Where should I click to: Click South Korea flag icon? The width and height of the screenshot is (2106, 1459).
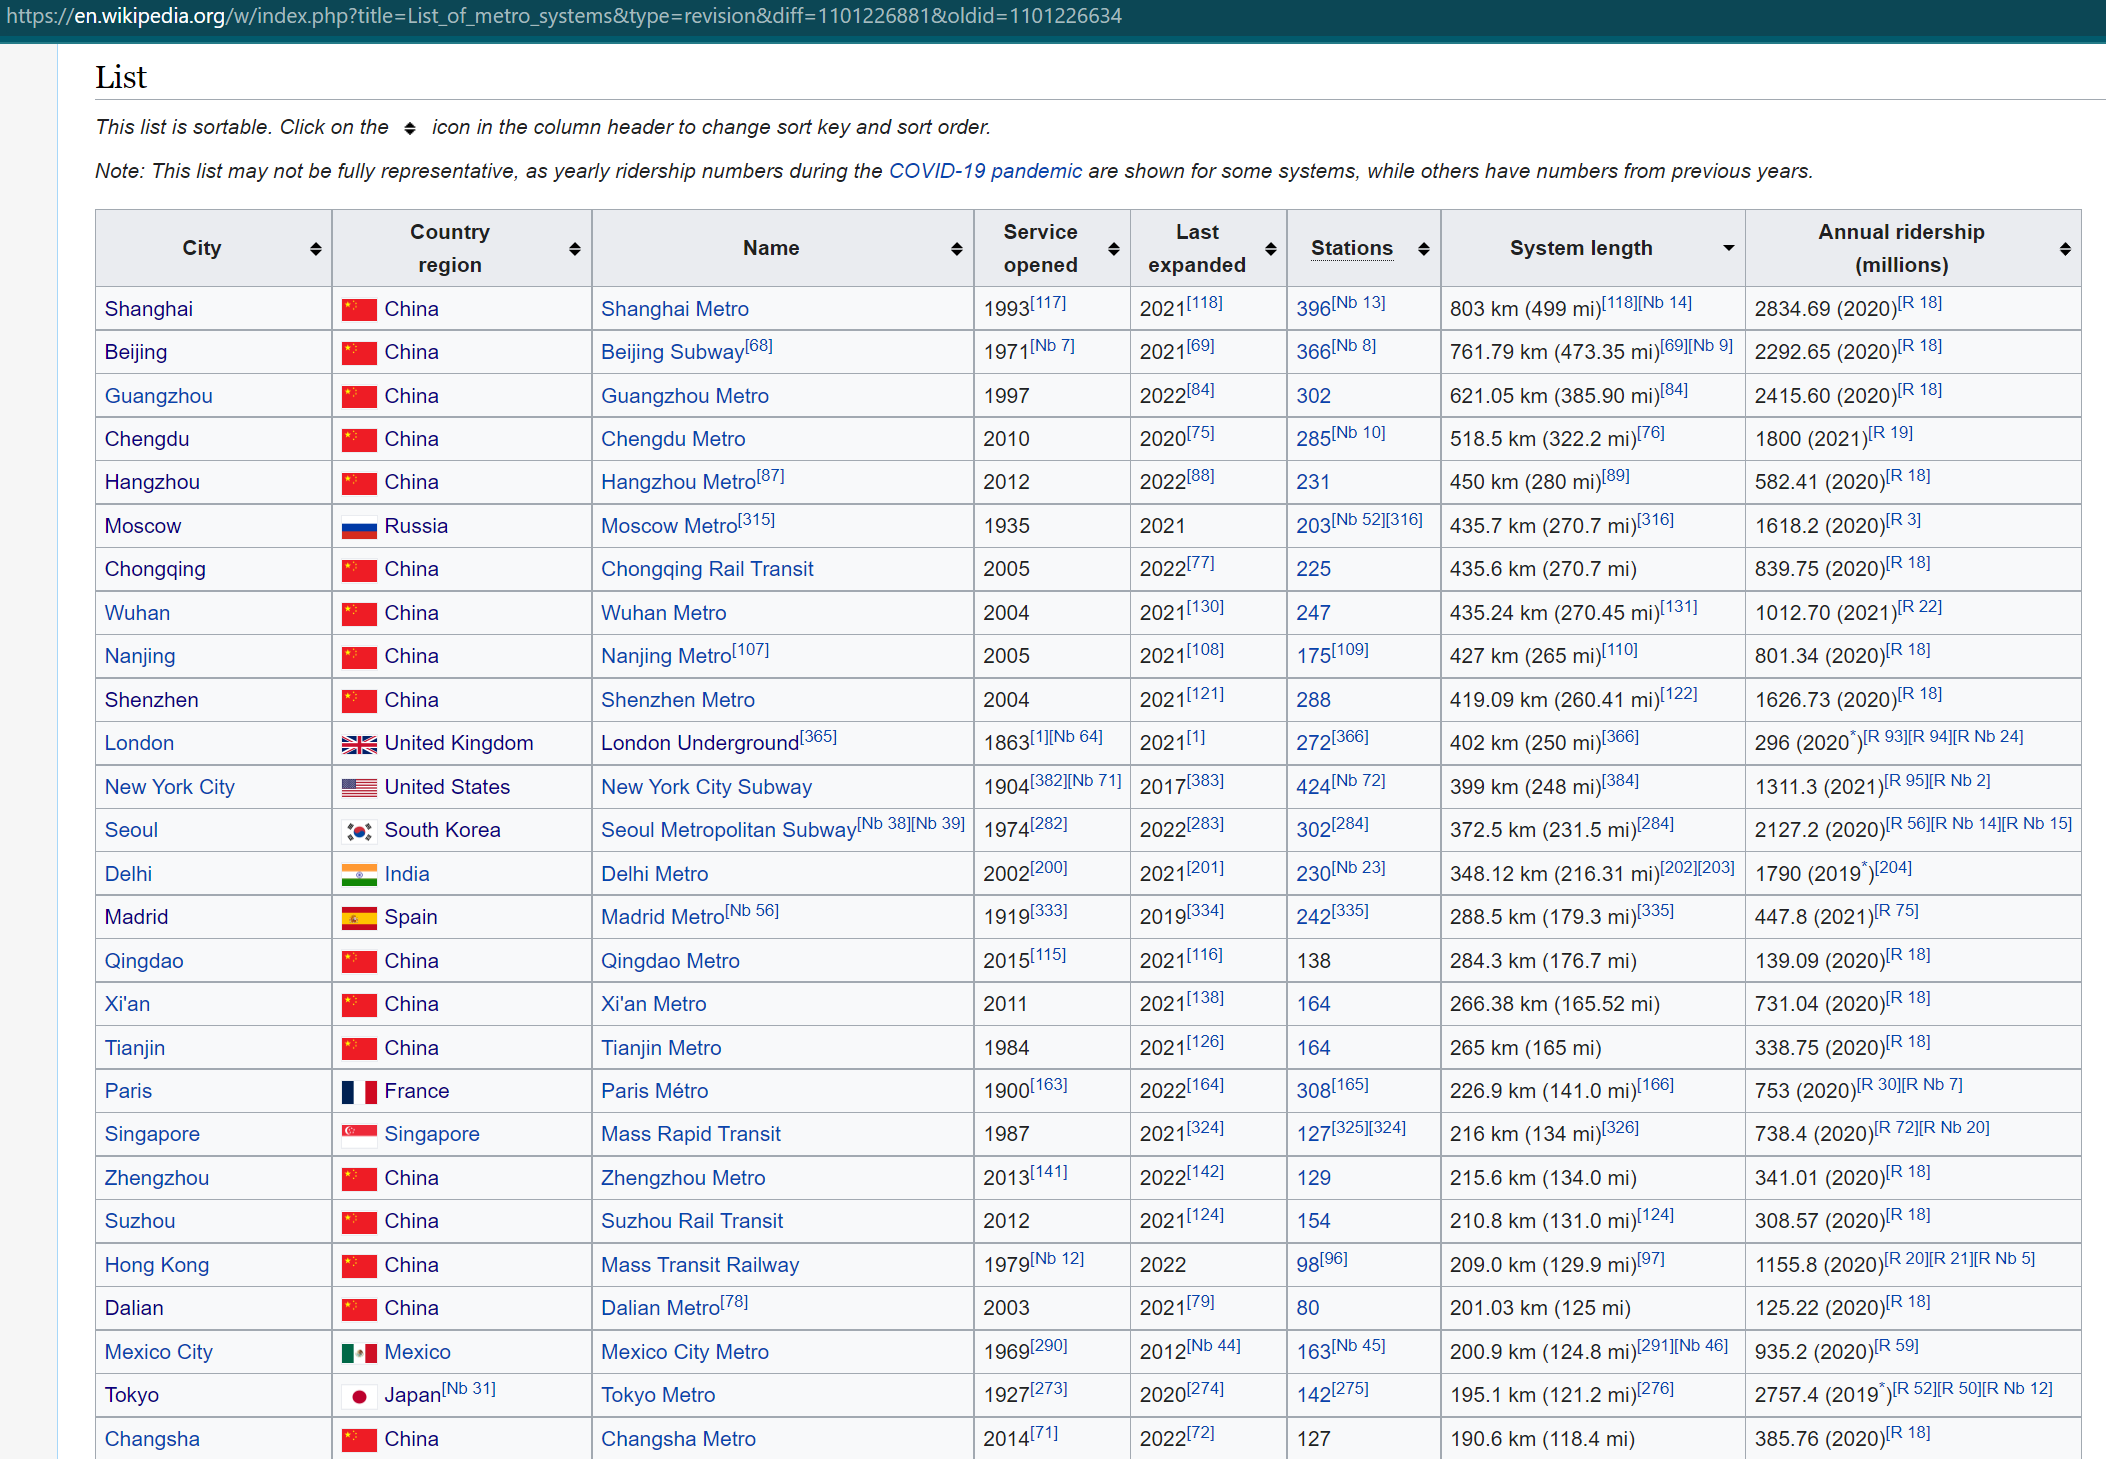(359, 831)
